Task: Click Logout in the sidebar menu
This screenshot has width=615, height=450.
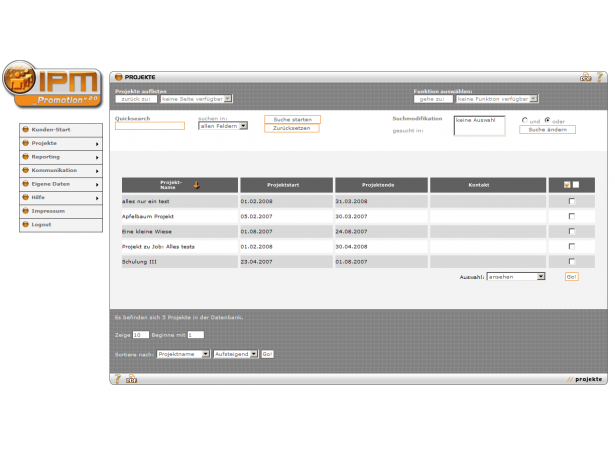Action: coord(61,224)
